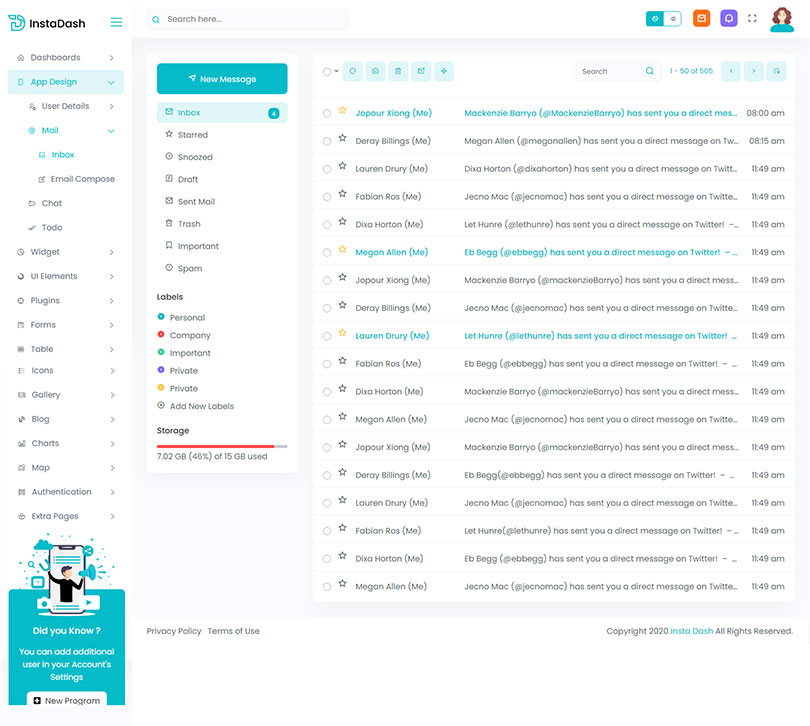The image size is (810, 726).
Task: Open the Privacy Policy footer link
Action: coord(174,631)
